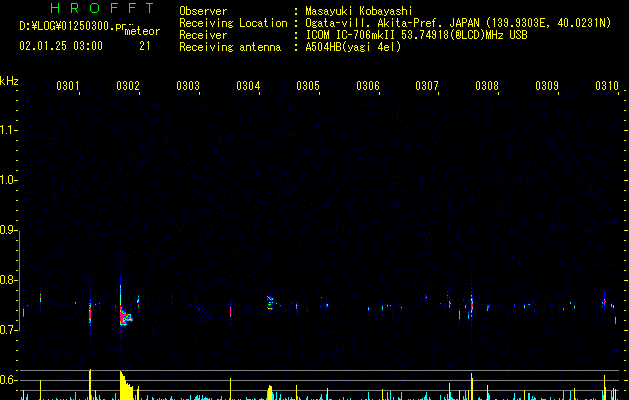Click the HROFFT title text

pos(103,8)
